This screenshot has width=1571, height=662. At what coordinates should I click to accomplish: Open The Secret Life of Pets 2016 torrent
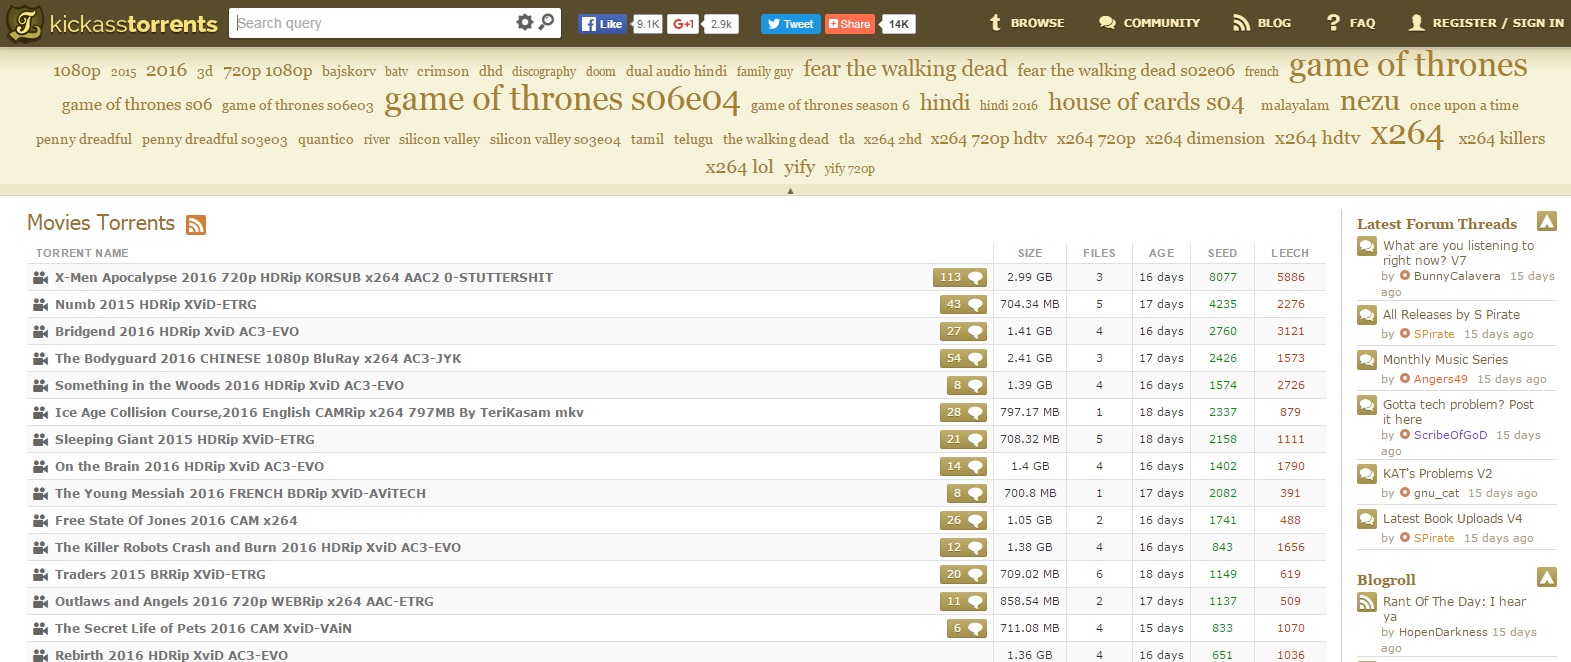coord(203,628)
